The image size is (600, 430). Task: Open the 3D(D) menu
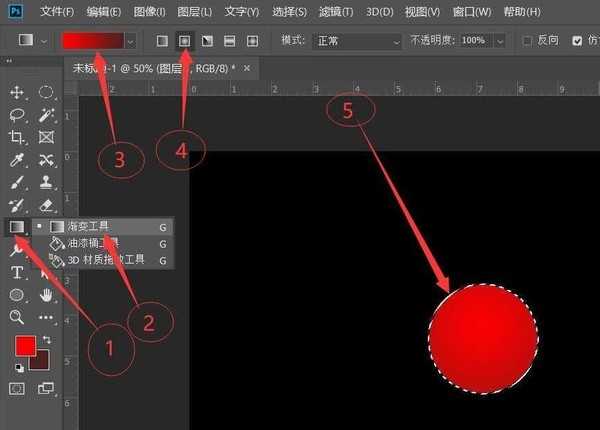[380, 12]
